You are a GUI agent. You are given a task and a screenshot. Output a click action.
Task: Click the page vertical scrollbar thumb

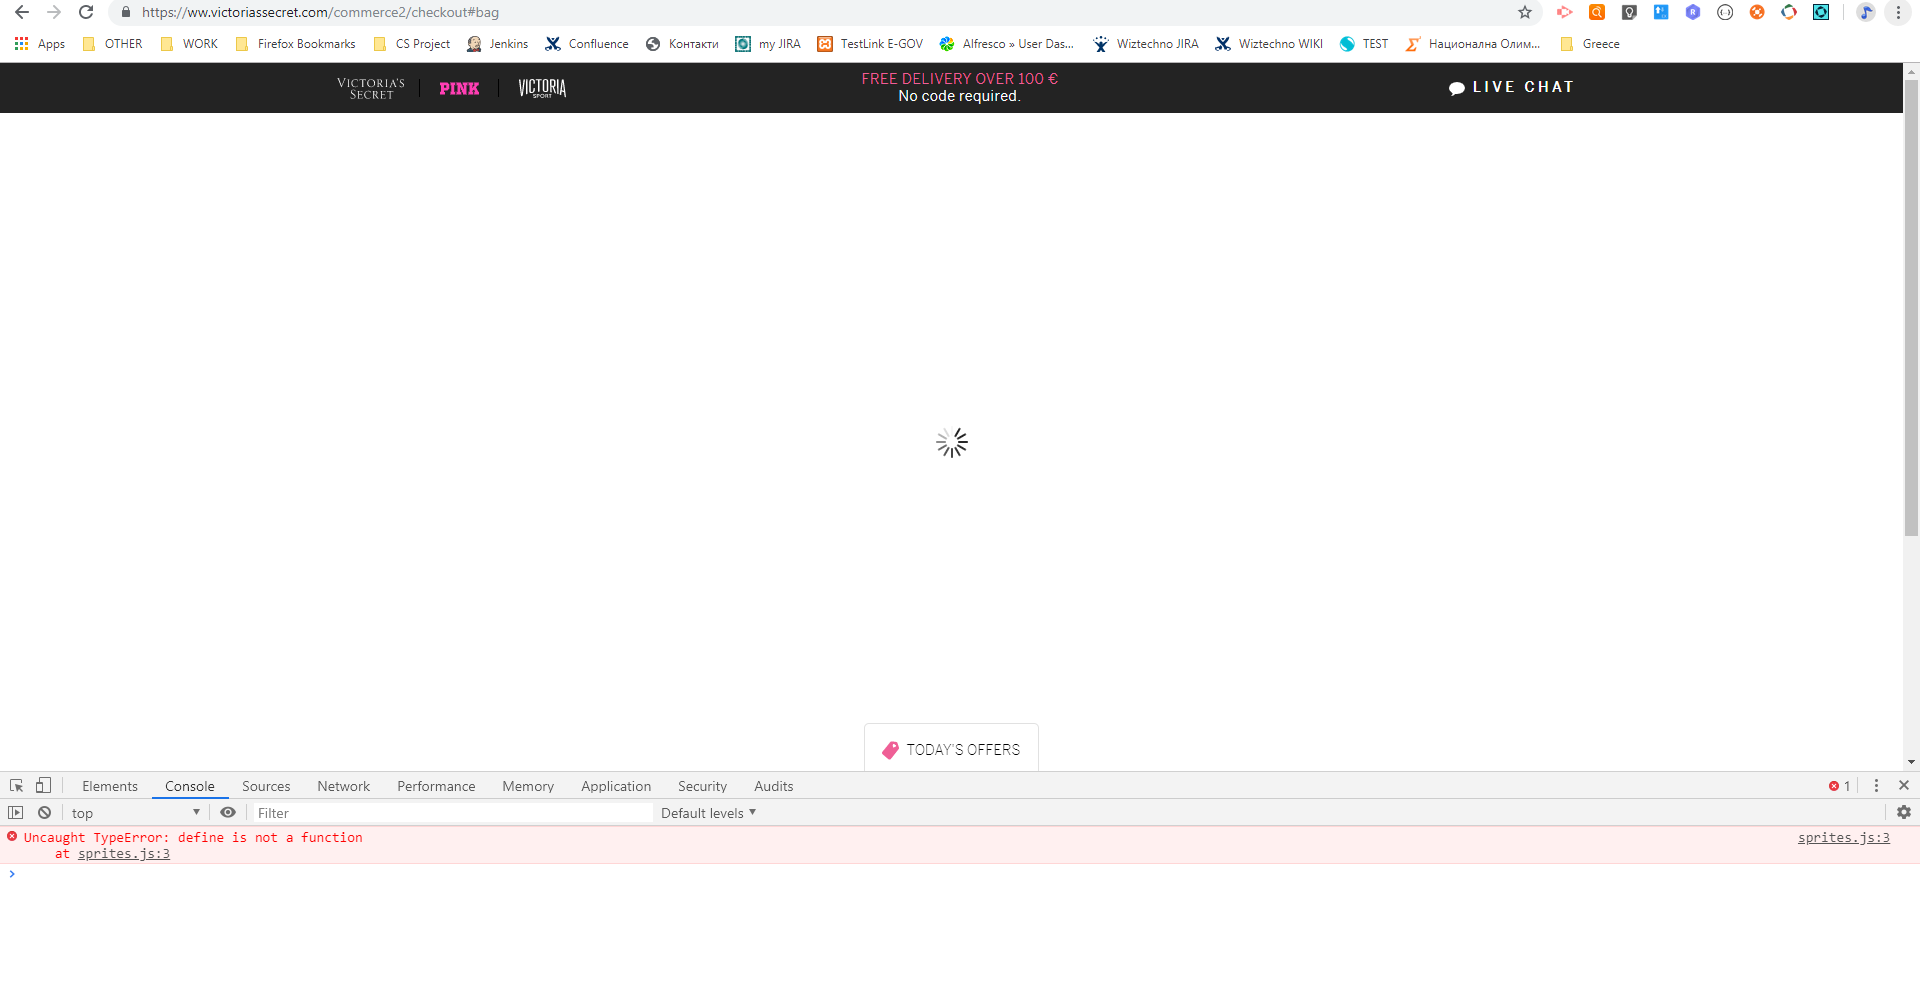1911,300
